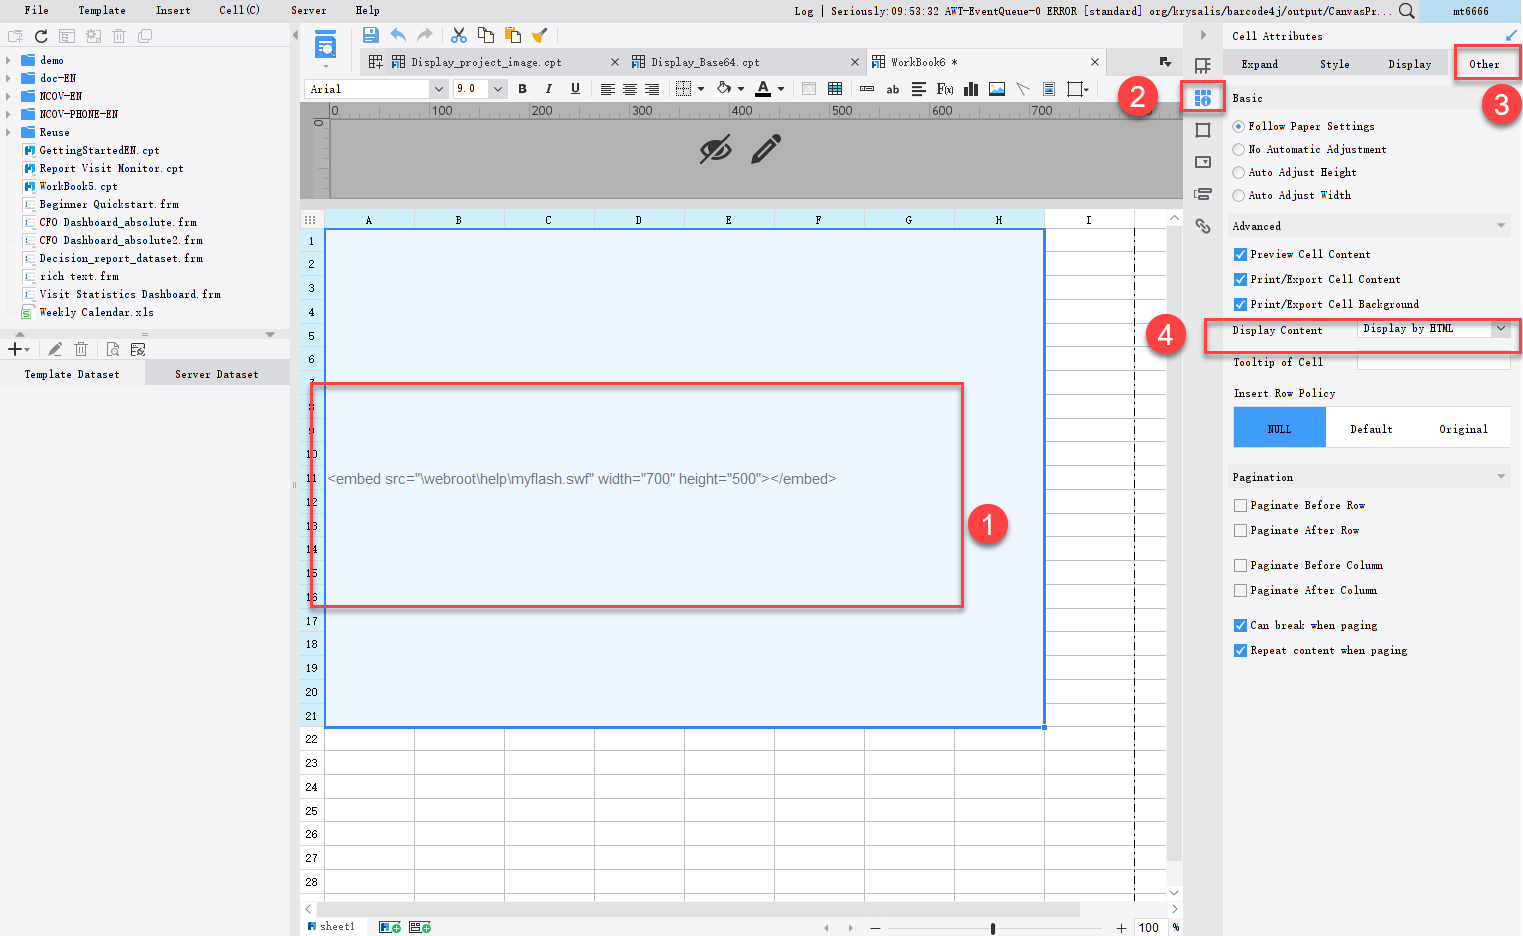Screen dimensions: 1523x936
Task: Enable Paginate Before Row
Action: point(1240,505)
